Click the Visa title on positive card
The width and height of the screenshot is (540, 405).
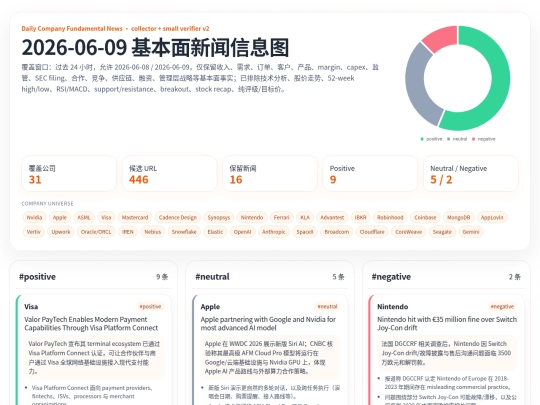[x=31, y=307]
